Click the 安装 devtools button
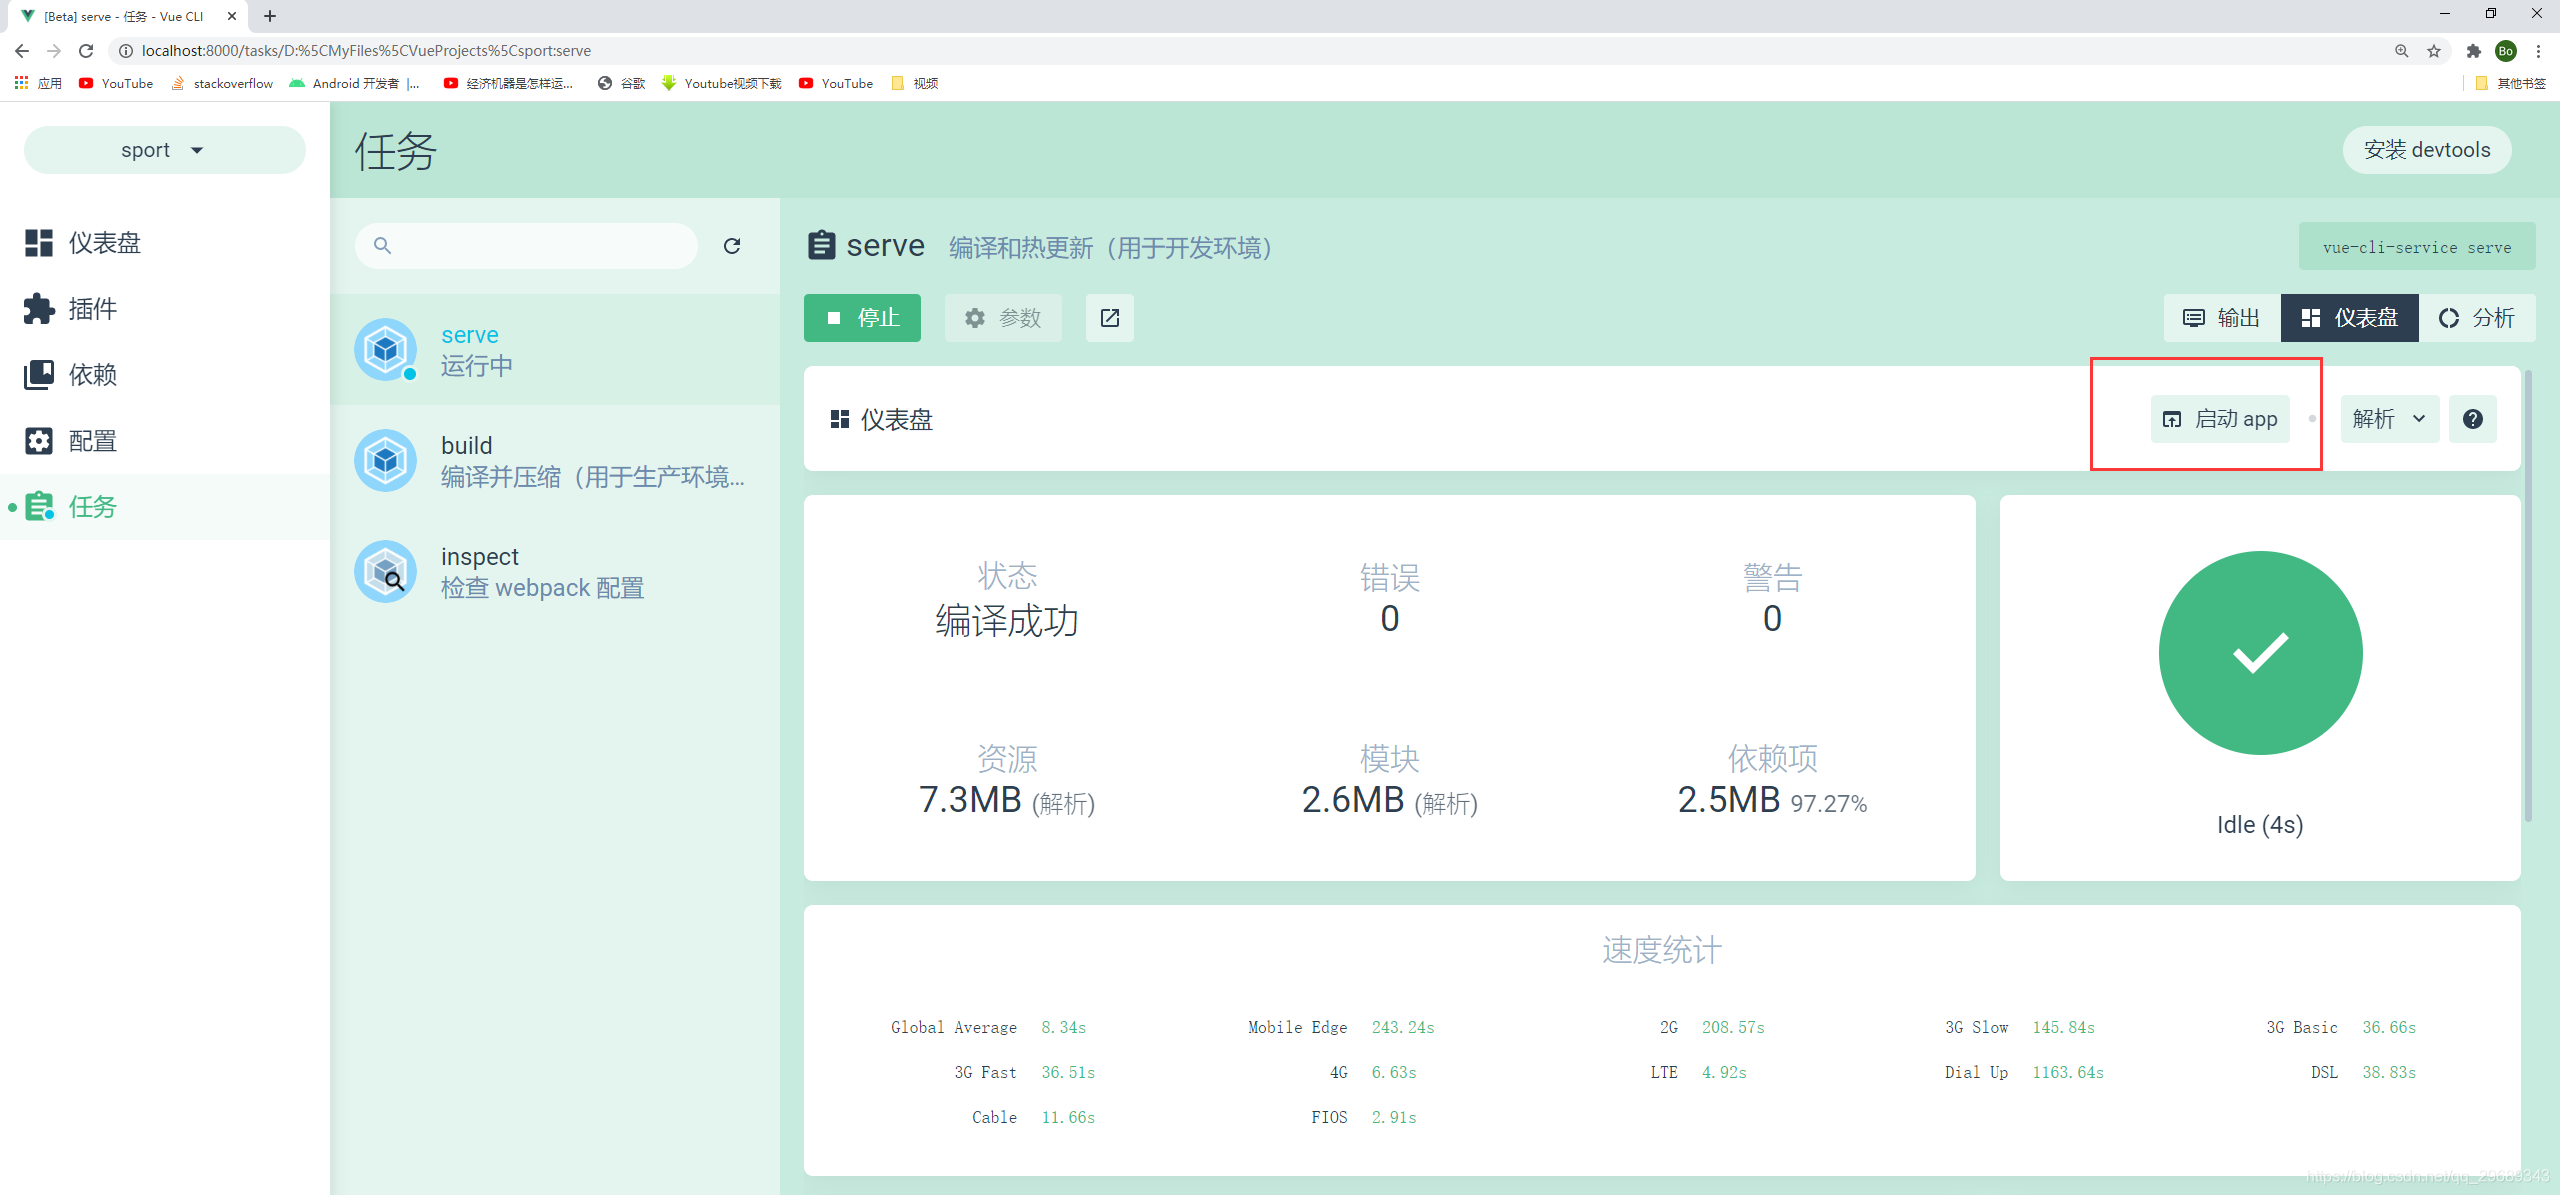2560x1195 pixels. tap(2427, 149)
